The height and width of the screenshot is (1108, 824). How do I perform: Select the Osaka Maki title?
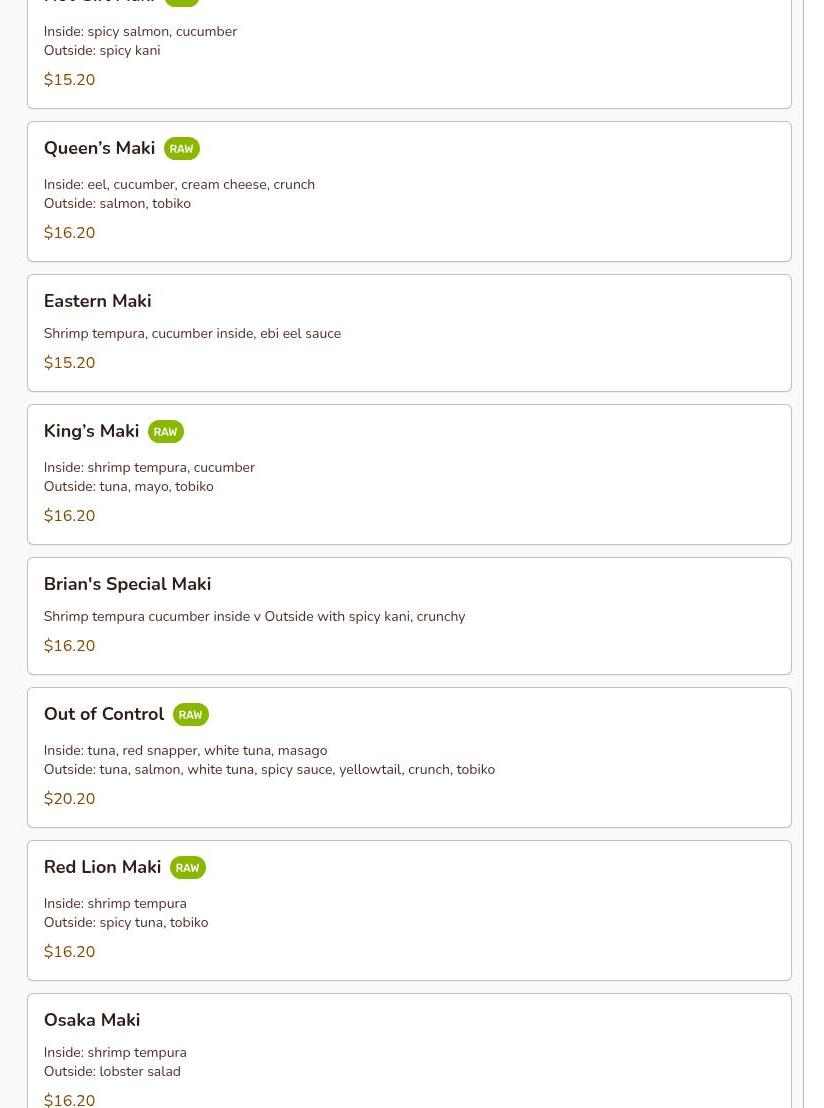pos(92,1020)
